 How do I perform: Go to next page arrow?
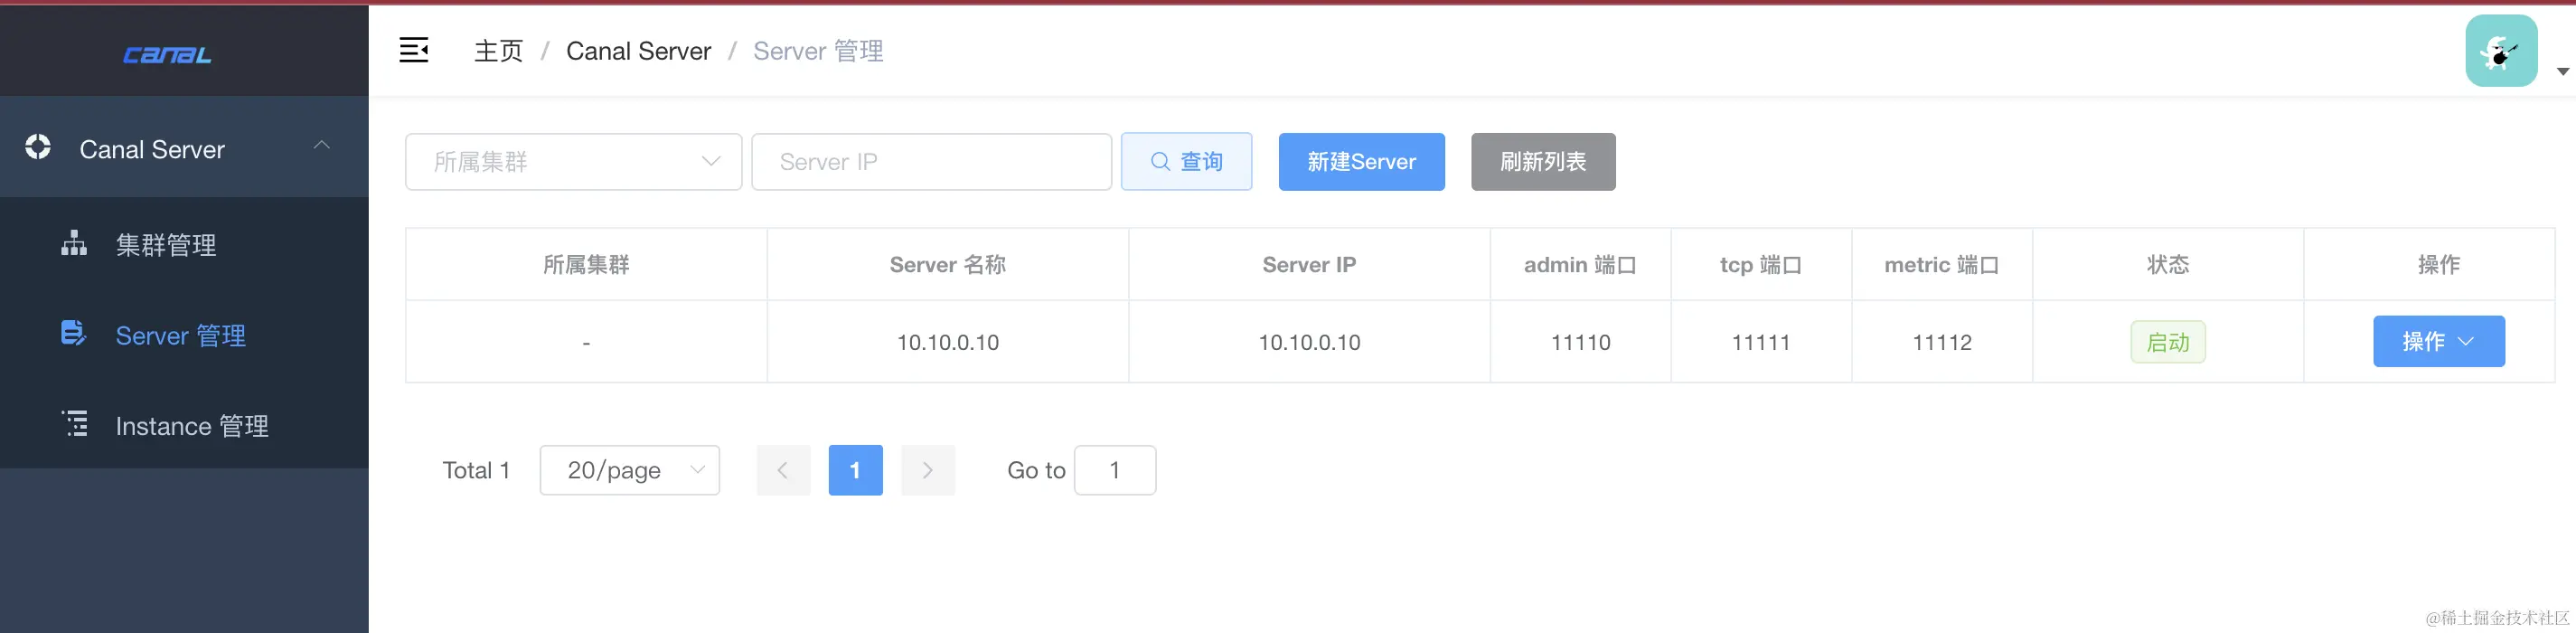(928, 470)
